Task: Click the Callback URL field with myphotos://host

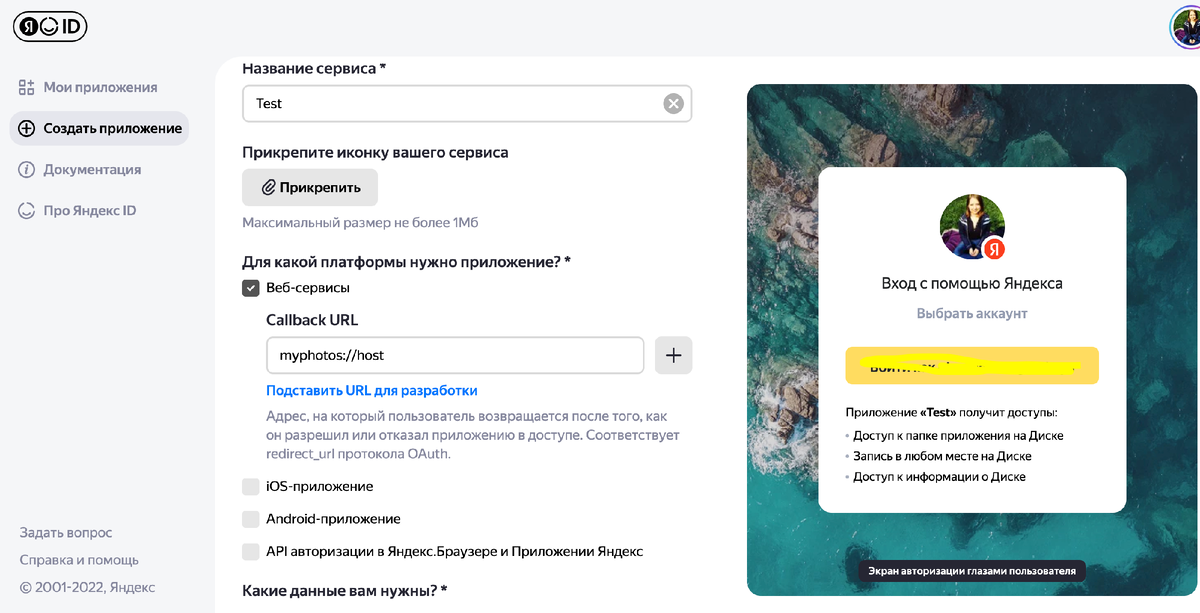Action: [x=455, y=355]
